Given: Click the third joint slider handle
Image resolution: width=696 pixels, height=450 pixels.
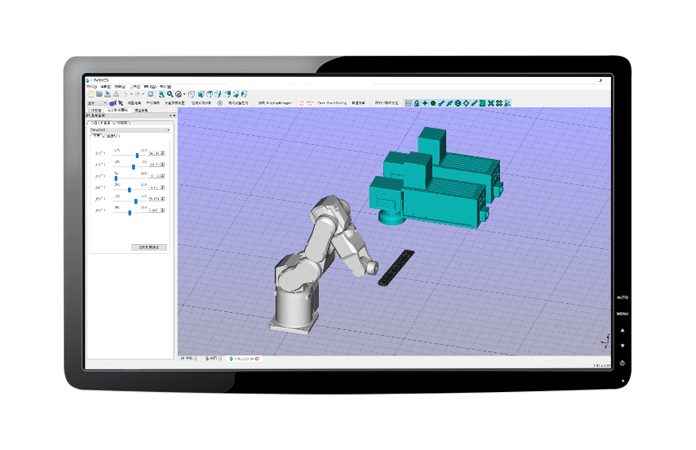Looking at the screenshot, I should pyautogui.click(x=116, y=178).
